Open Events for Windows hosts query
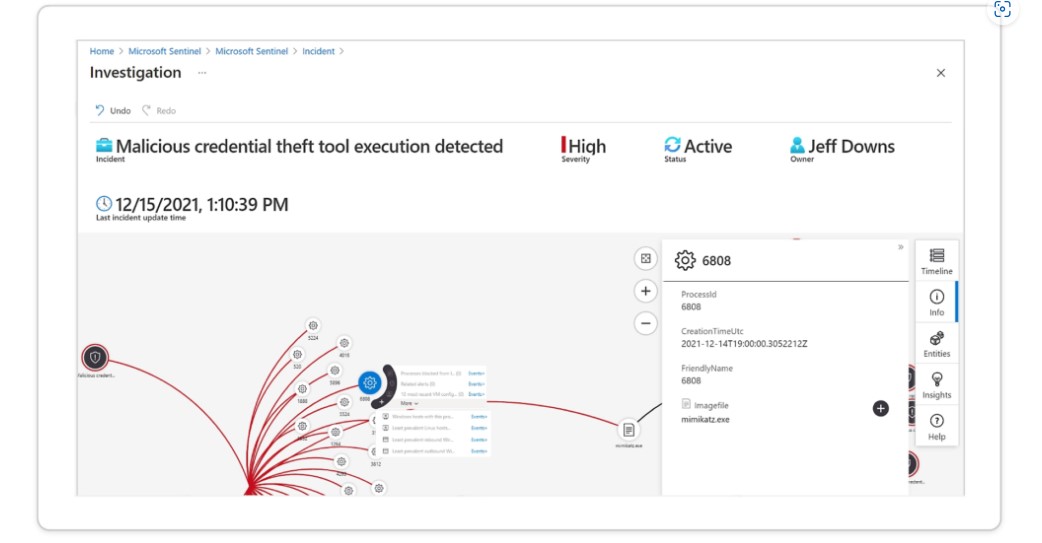The width and height of the screenshot is (1042, 543). pos(479,417)
